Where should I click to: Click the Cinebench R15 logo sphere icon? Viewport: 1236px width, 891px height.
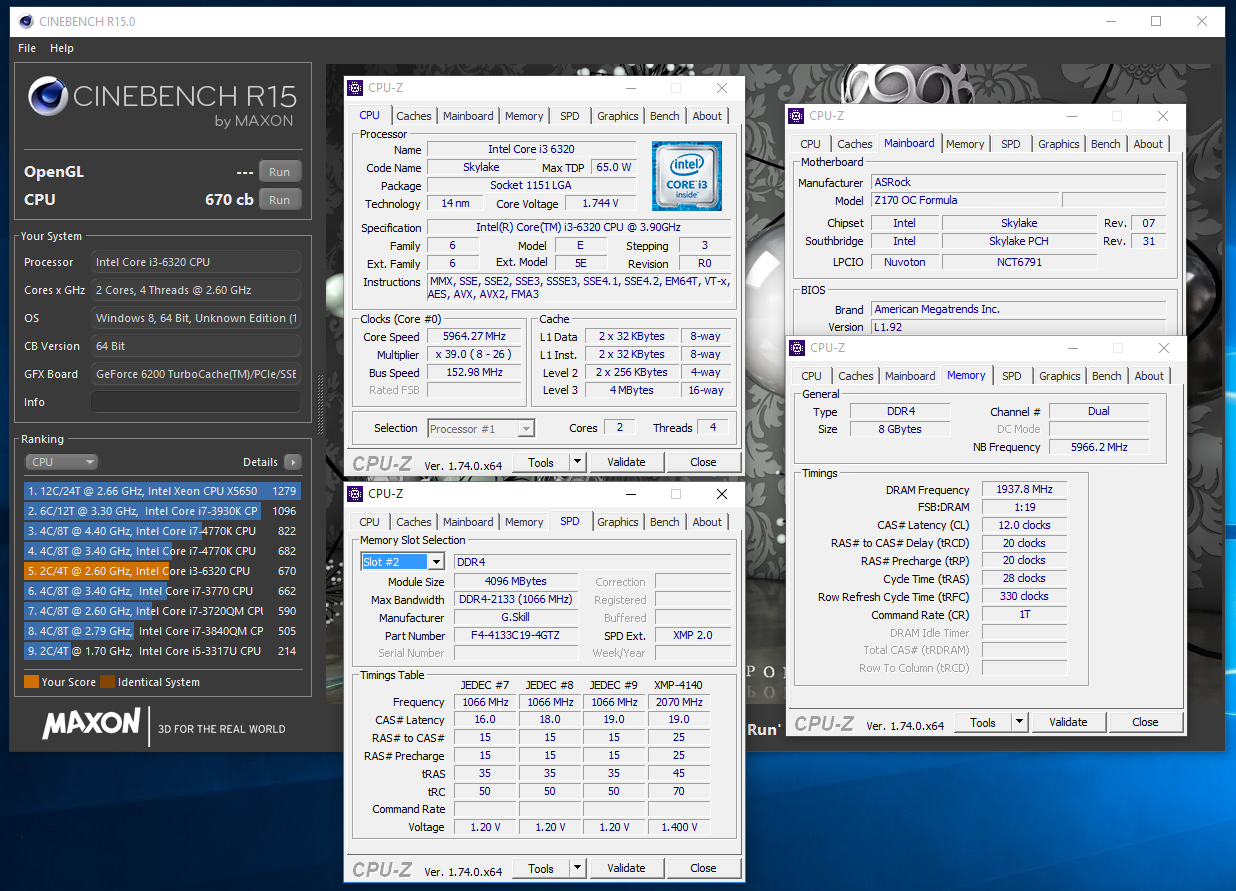click(48, 98)
